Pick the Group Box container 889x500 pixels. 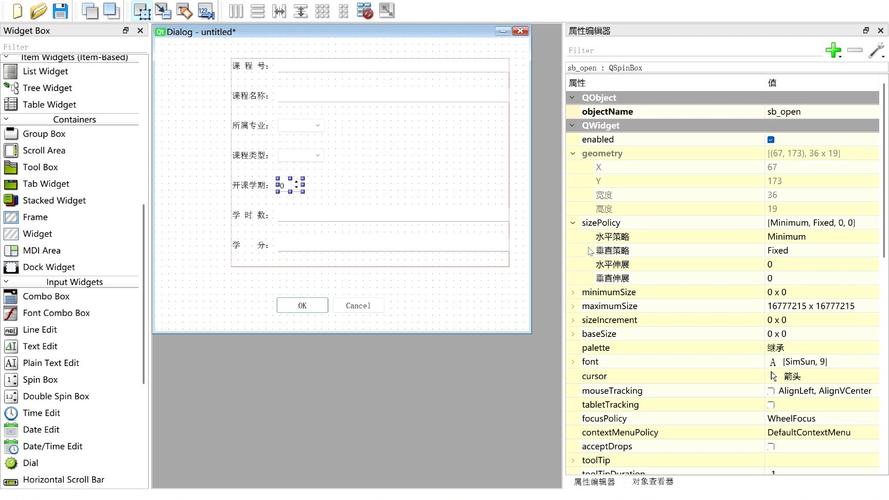(44, 134)
